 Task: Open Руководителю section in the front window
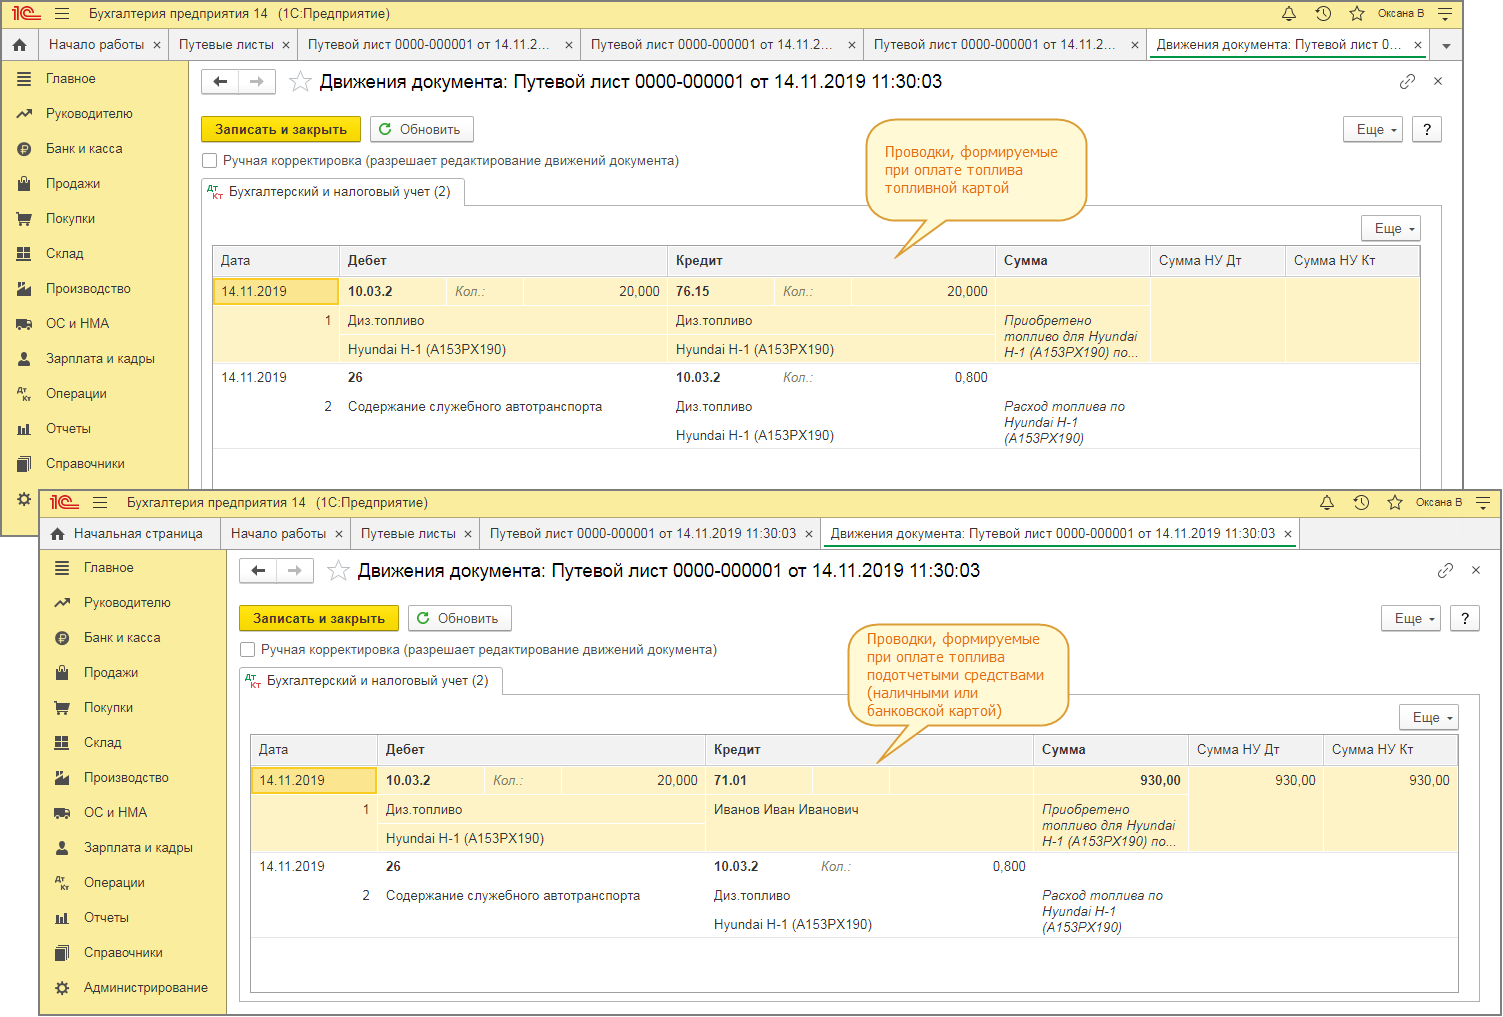(x=114, y=602)
